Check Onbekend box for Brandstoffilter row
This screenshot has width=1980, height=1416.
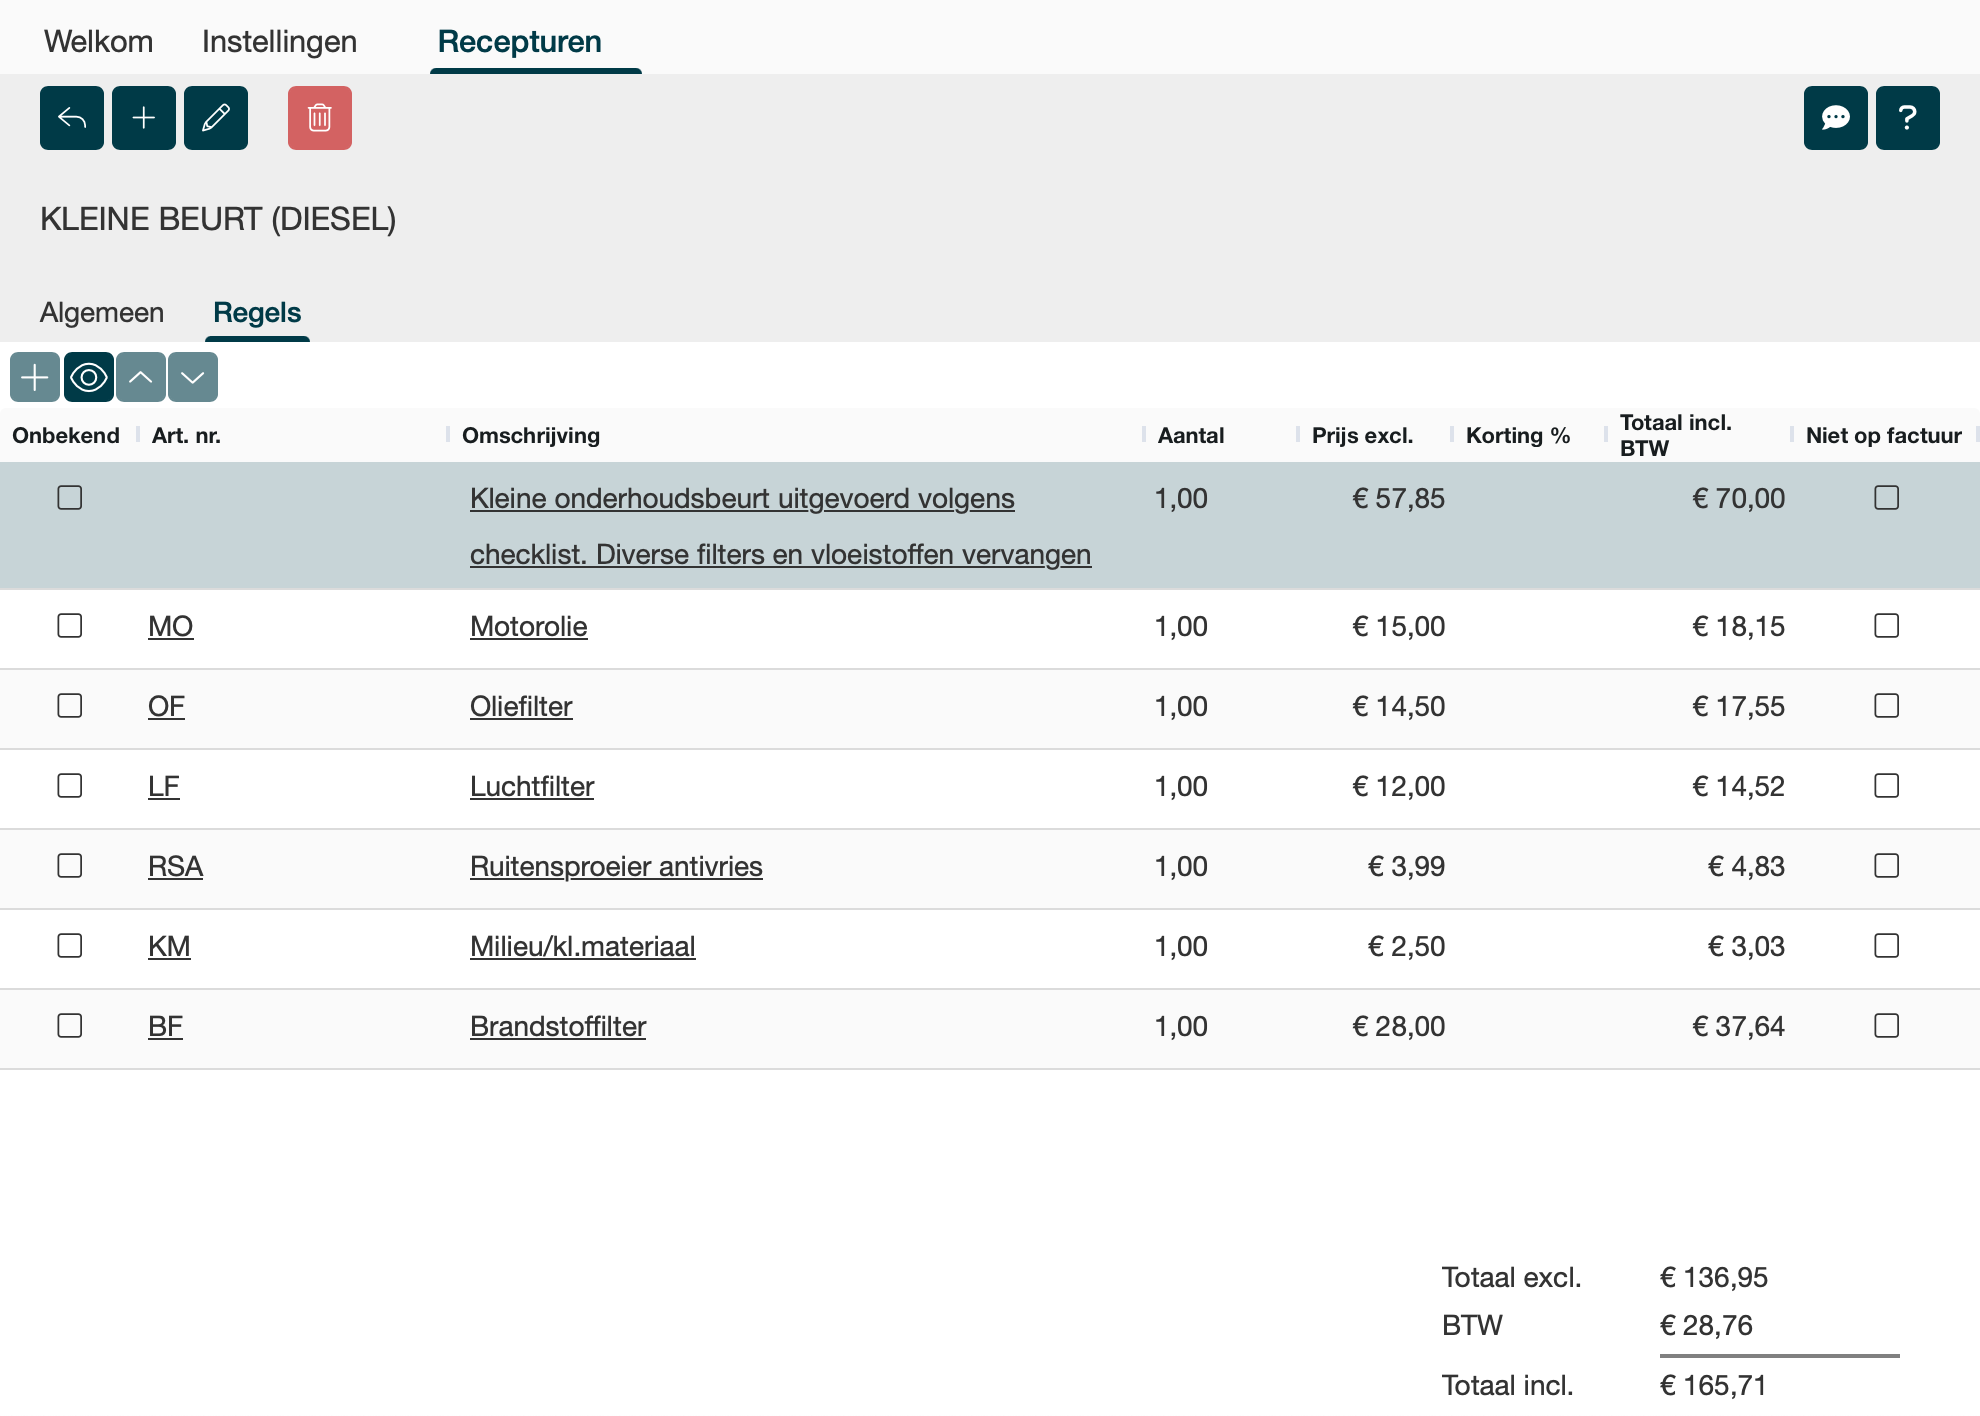pyautogui.click(x=70, y=1026)
